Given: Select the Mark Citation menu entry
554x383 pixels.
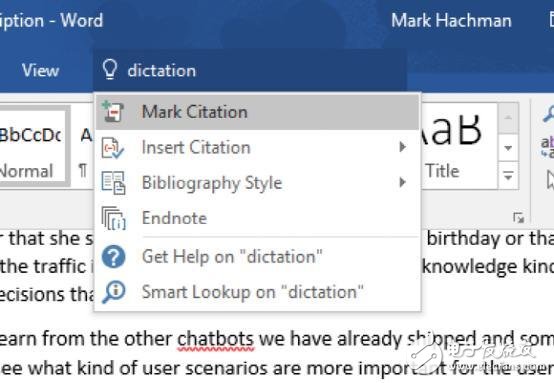Looking at the screenshot, I should pos(257,112).
